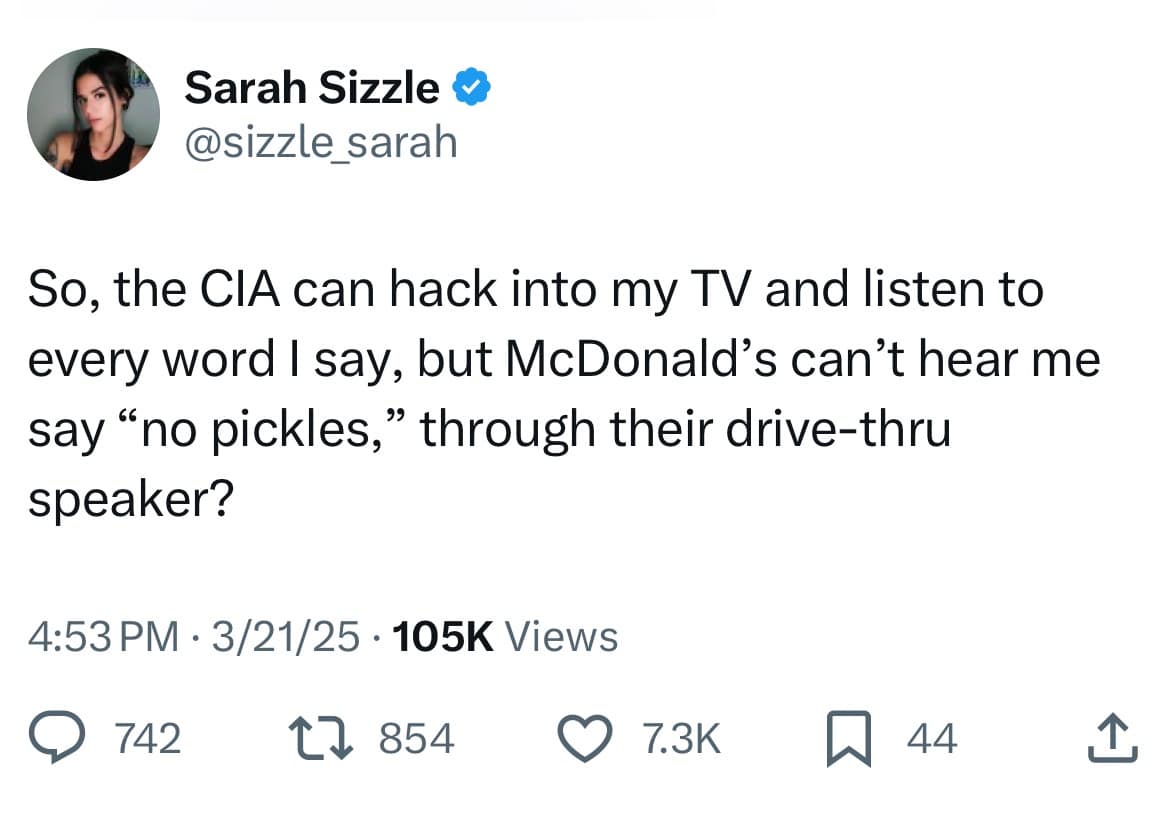Click the 44 bookmarks count
This screenshot has width=1164, height=833.
[x=932, y=740]
